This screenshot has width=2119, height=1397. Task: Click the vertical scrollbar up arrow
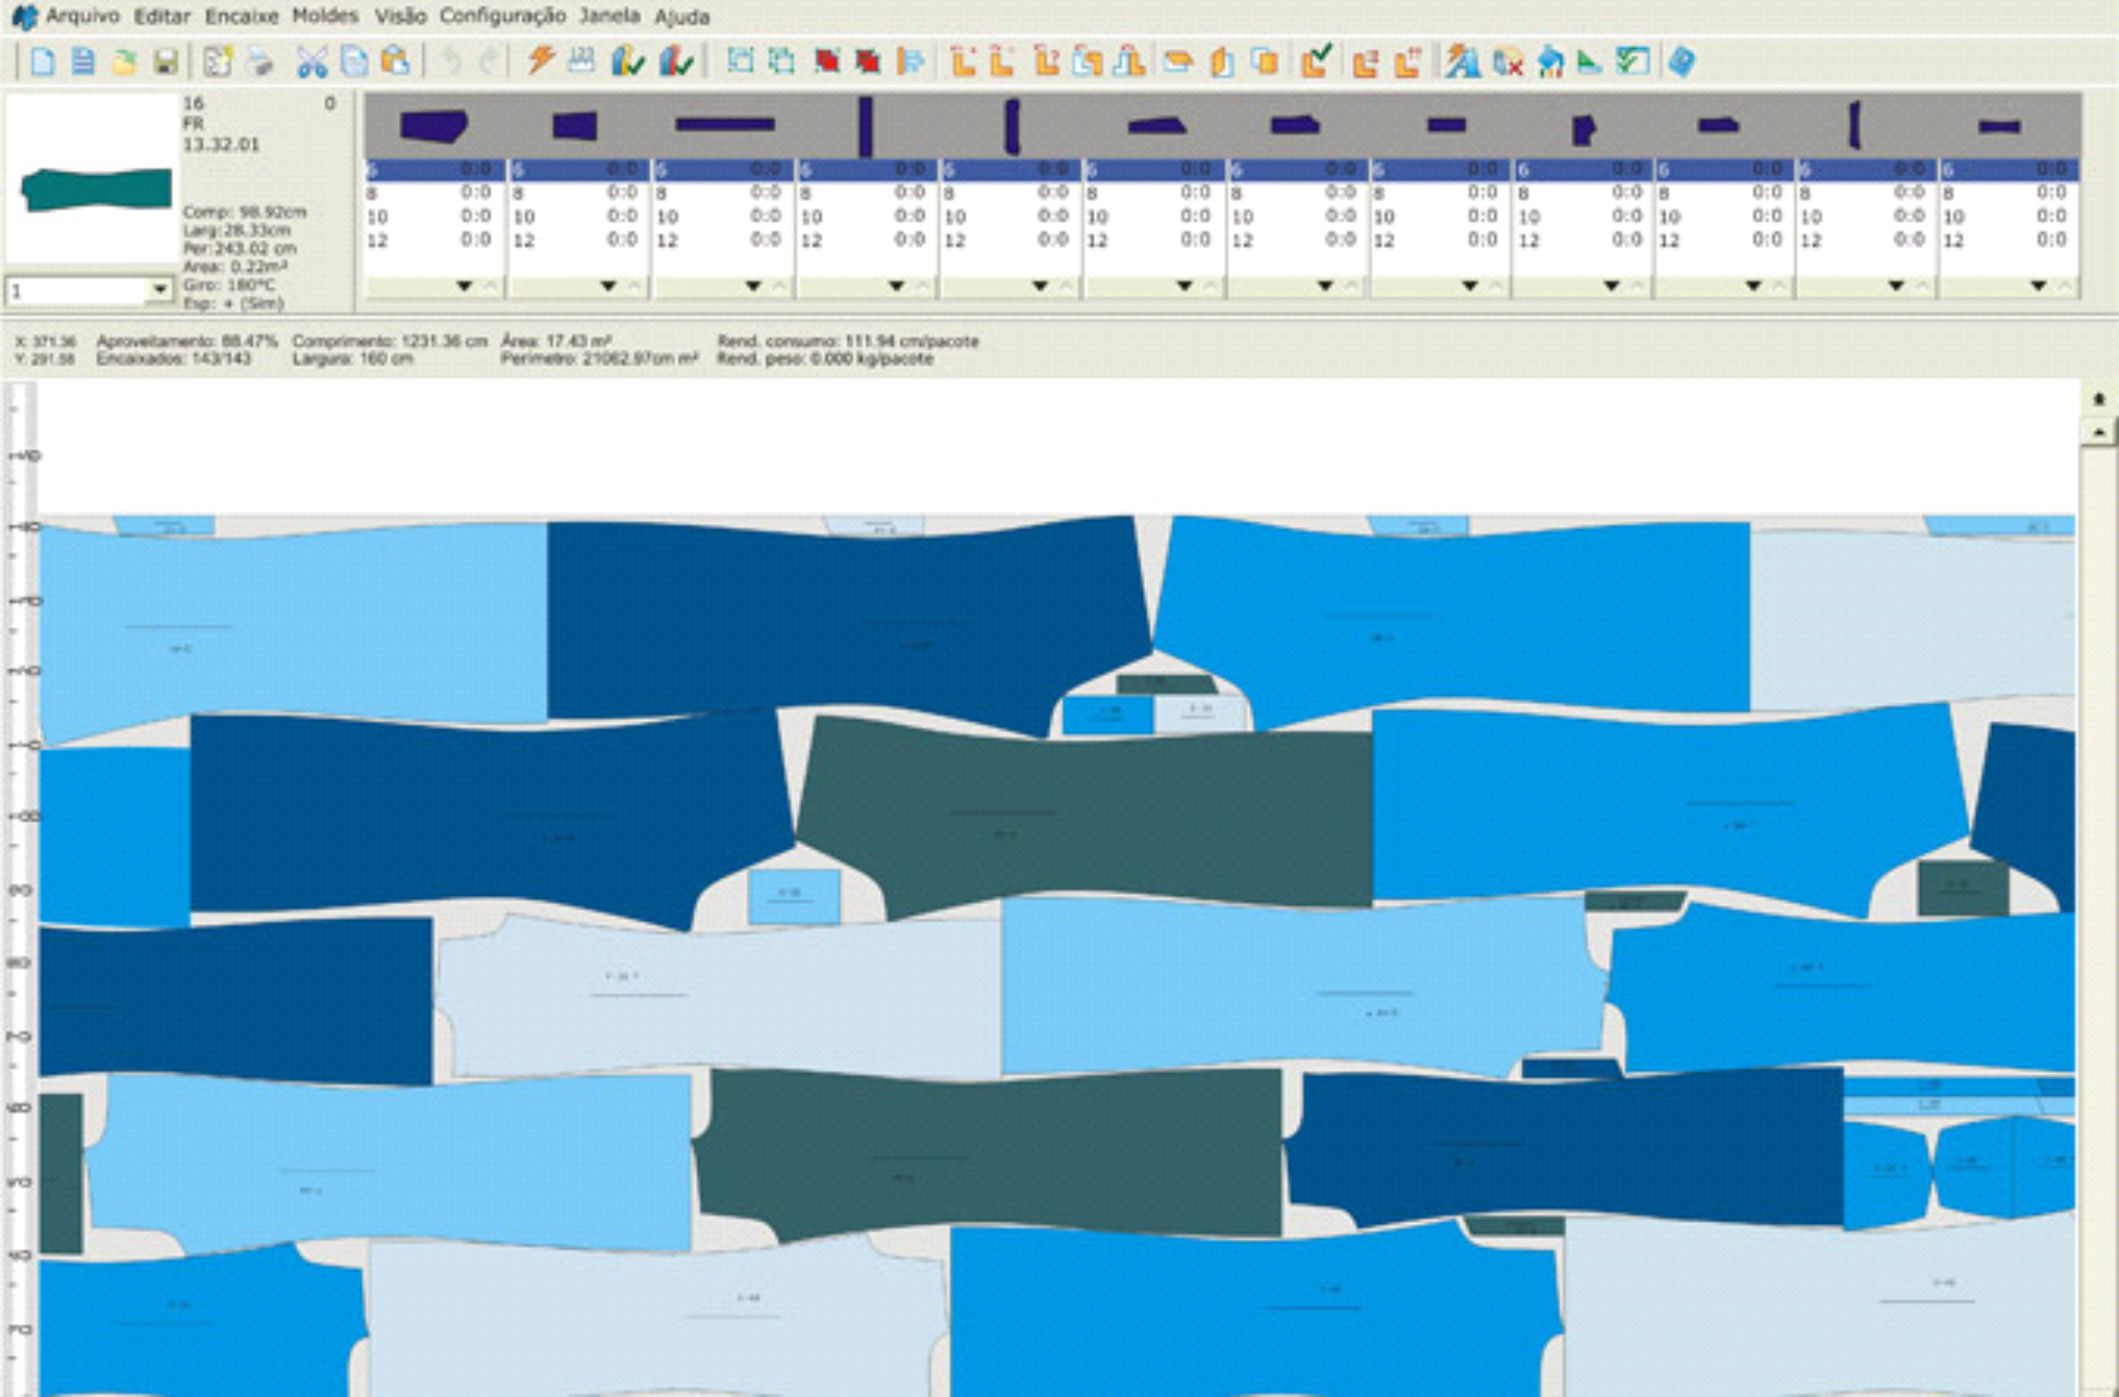(x=2099, y=432)
